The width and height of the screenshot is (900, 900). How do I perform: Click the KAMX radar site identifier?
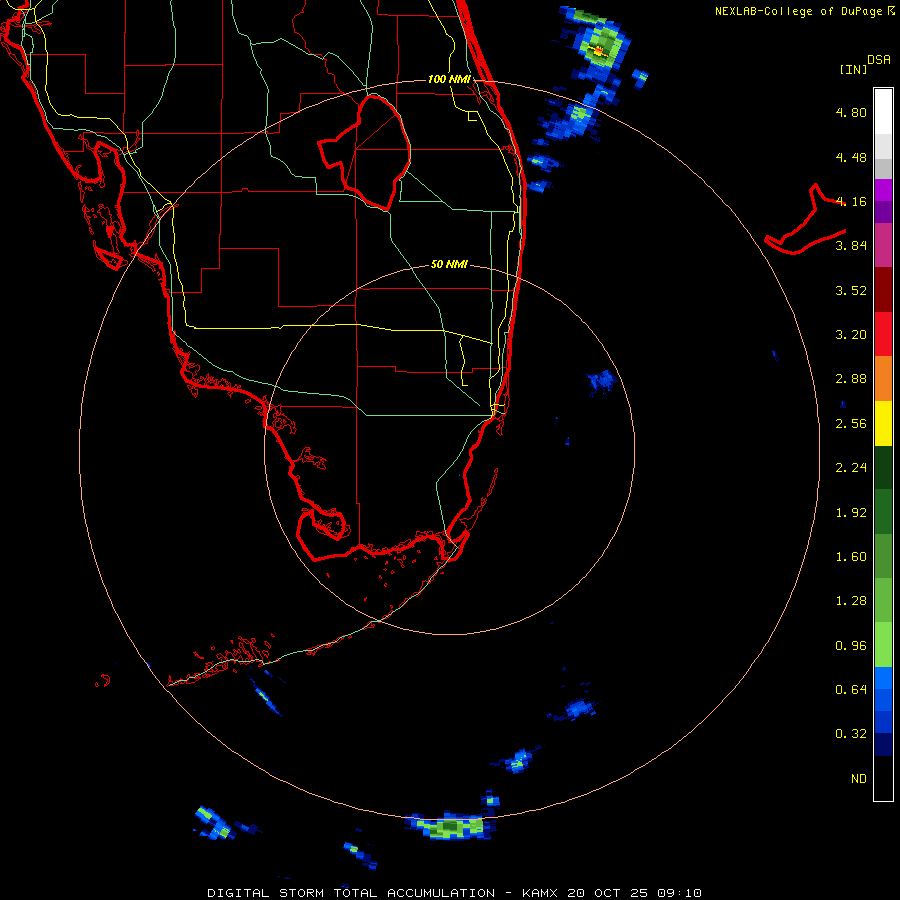click(542, 893)
